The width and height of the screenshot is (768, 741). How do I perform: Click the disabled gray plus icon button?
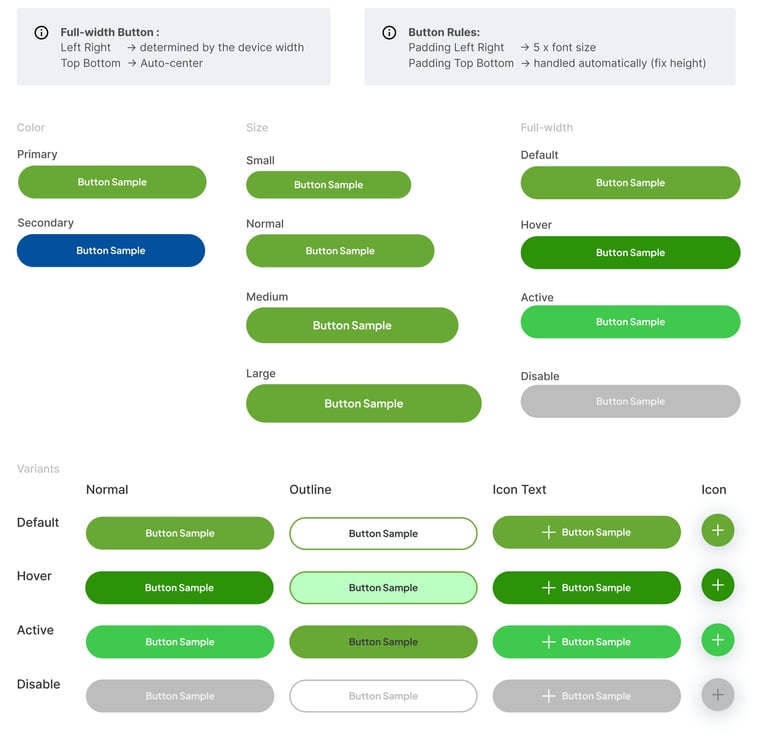(717, 694)
